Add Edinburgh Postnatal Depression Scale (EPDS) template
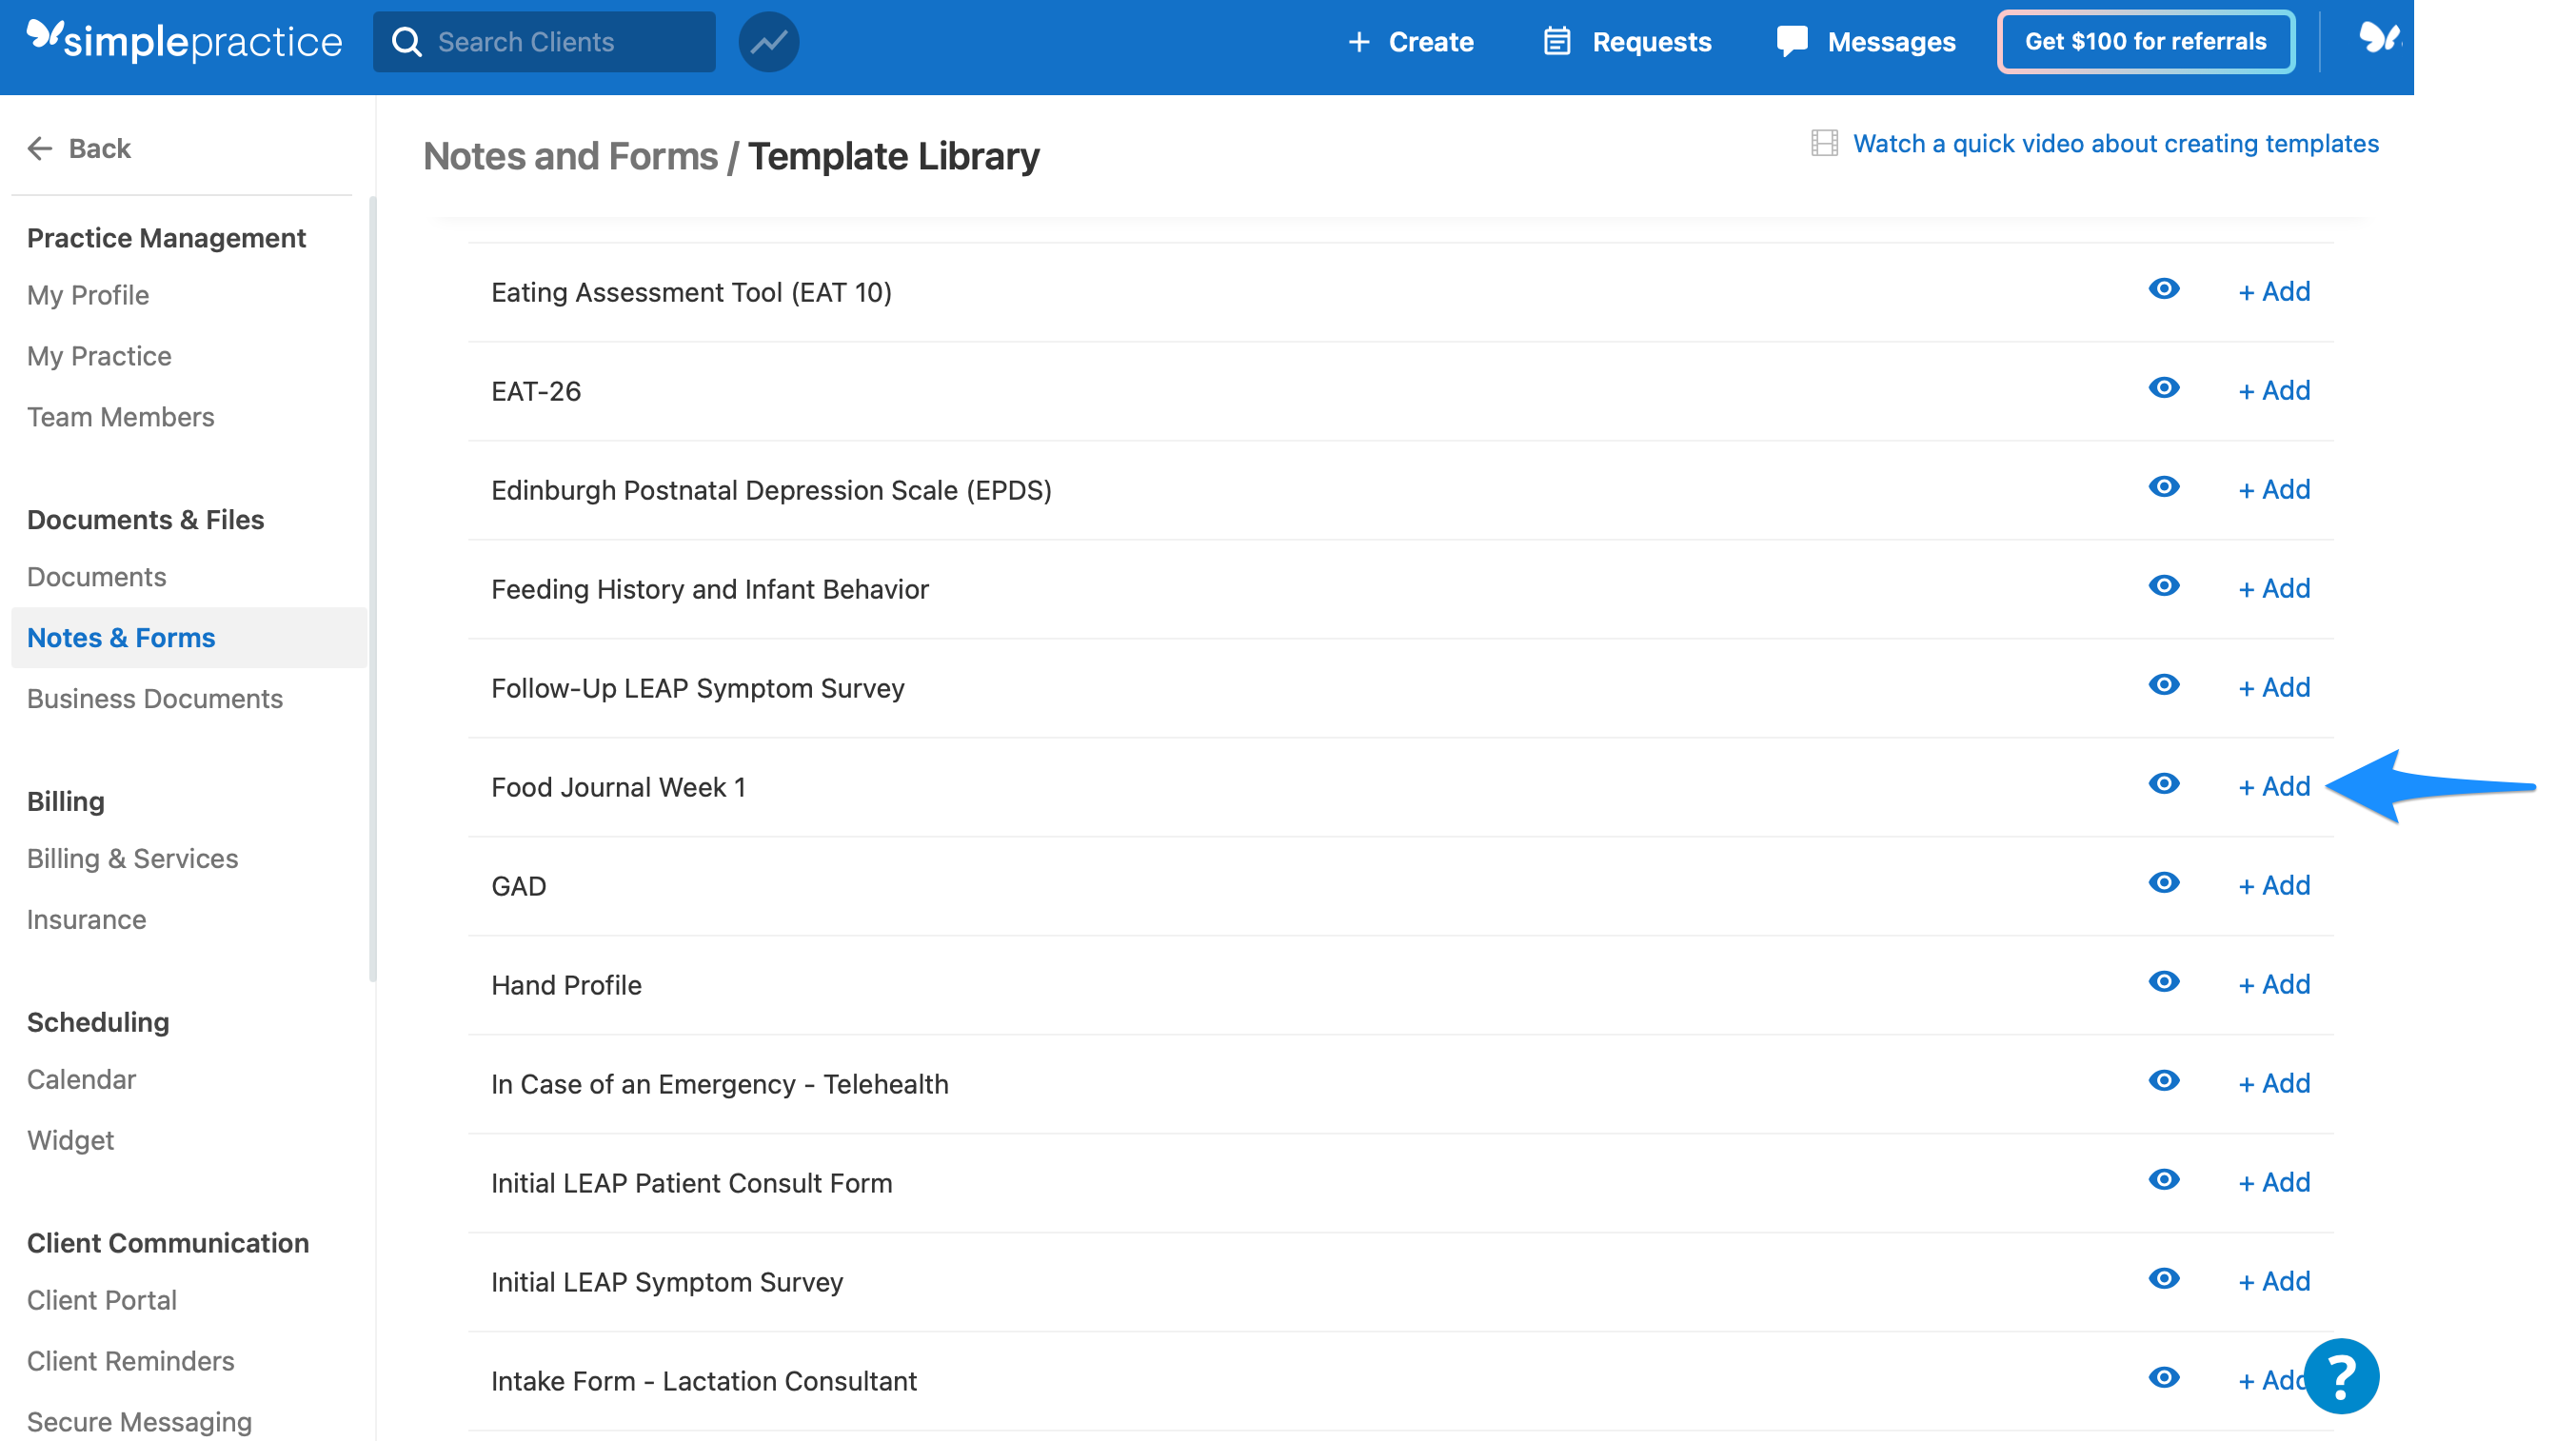The width and height of the screenshot is (2576, 1441). (2274, 489)
